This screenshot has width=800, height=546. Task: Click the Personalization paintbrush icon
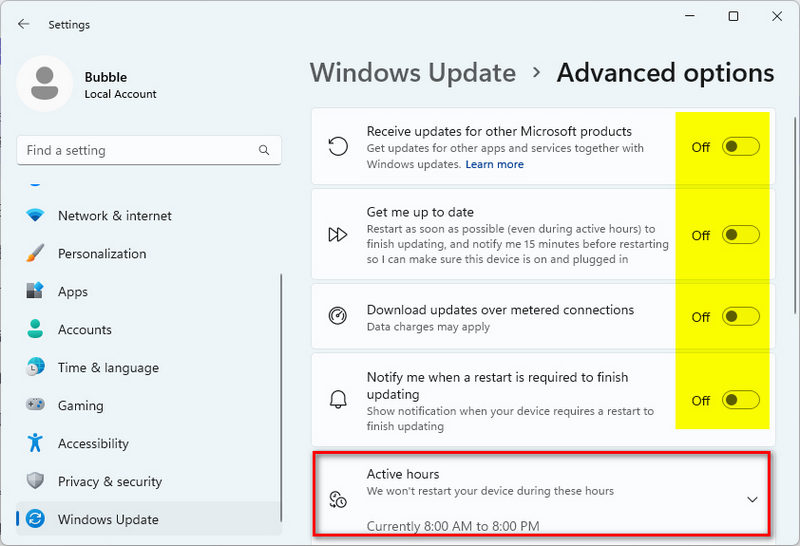tap(35, 253)
